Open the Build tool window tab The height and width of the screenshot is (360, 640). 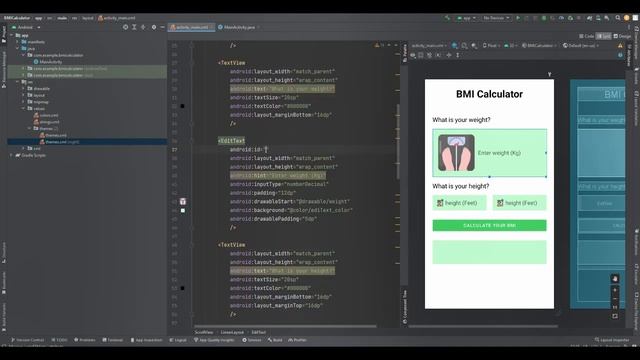coord(275,340)
